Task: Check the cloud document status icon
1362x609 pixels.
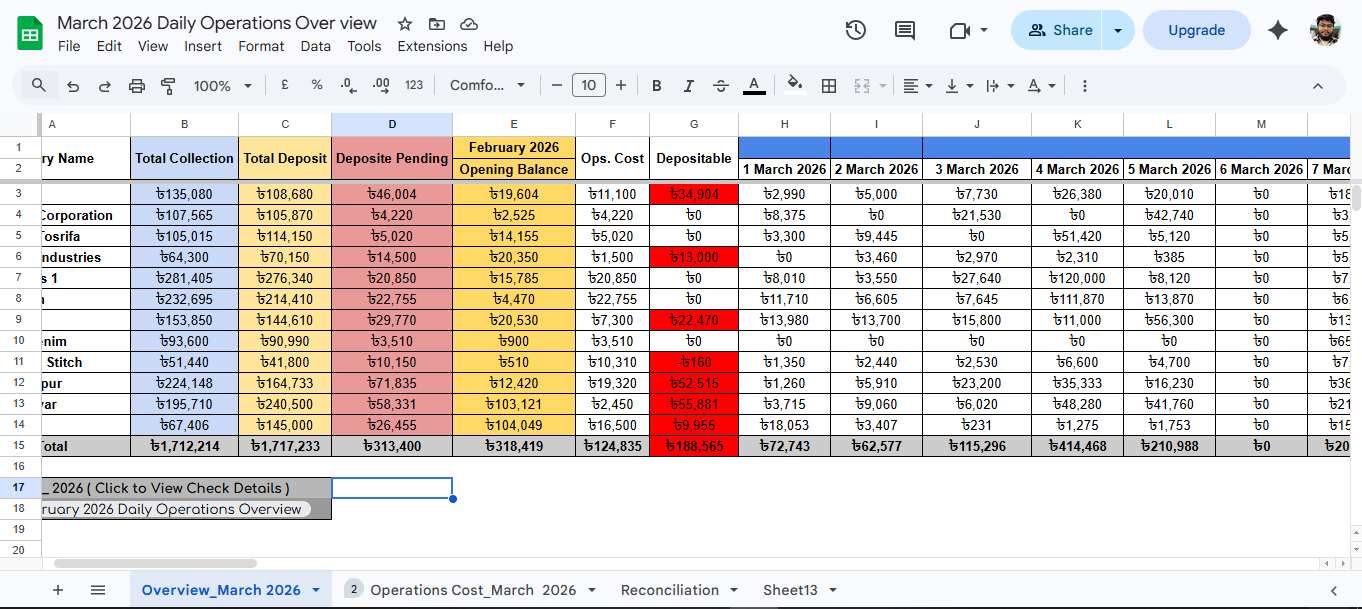Action: point(469,23)
